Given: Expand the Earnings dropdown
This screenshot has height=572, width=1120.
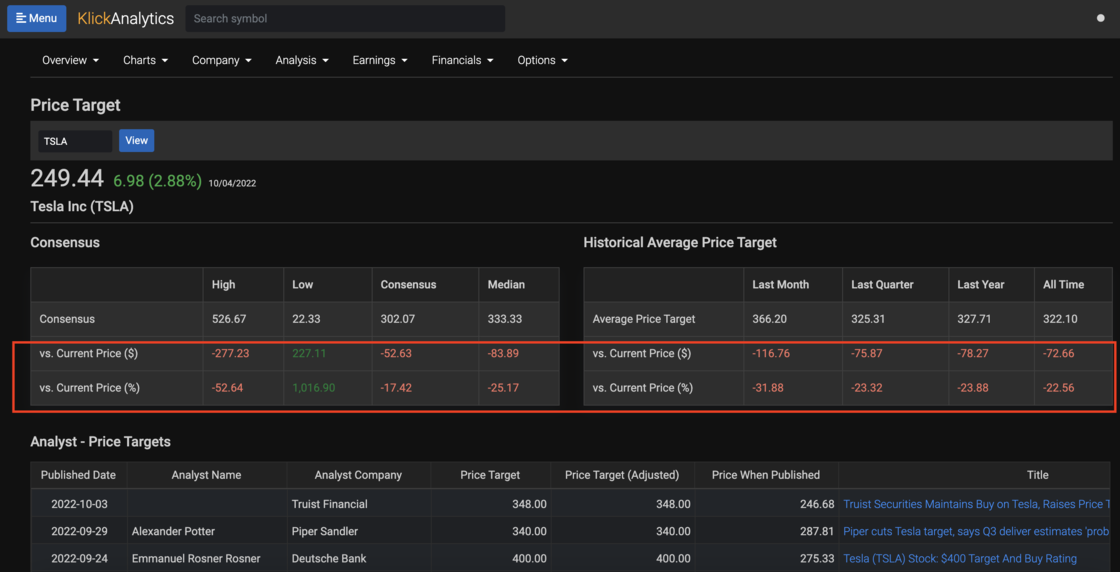Looking at the screenshot, I should tap(380, 61).
